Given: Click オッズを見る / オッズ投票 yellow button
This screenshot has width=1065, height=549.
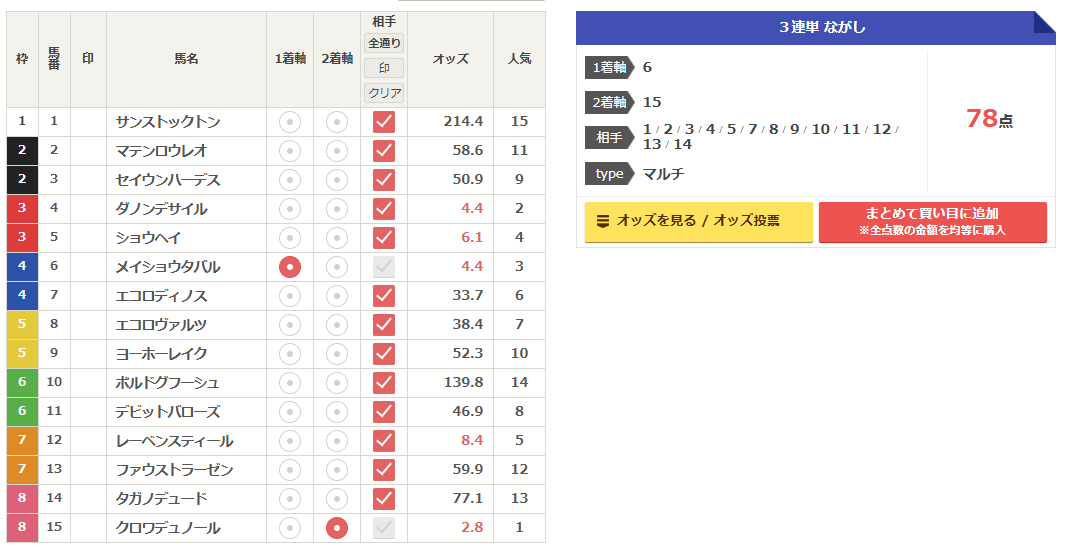Looking at the screenshot, I should point(698,222).
